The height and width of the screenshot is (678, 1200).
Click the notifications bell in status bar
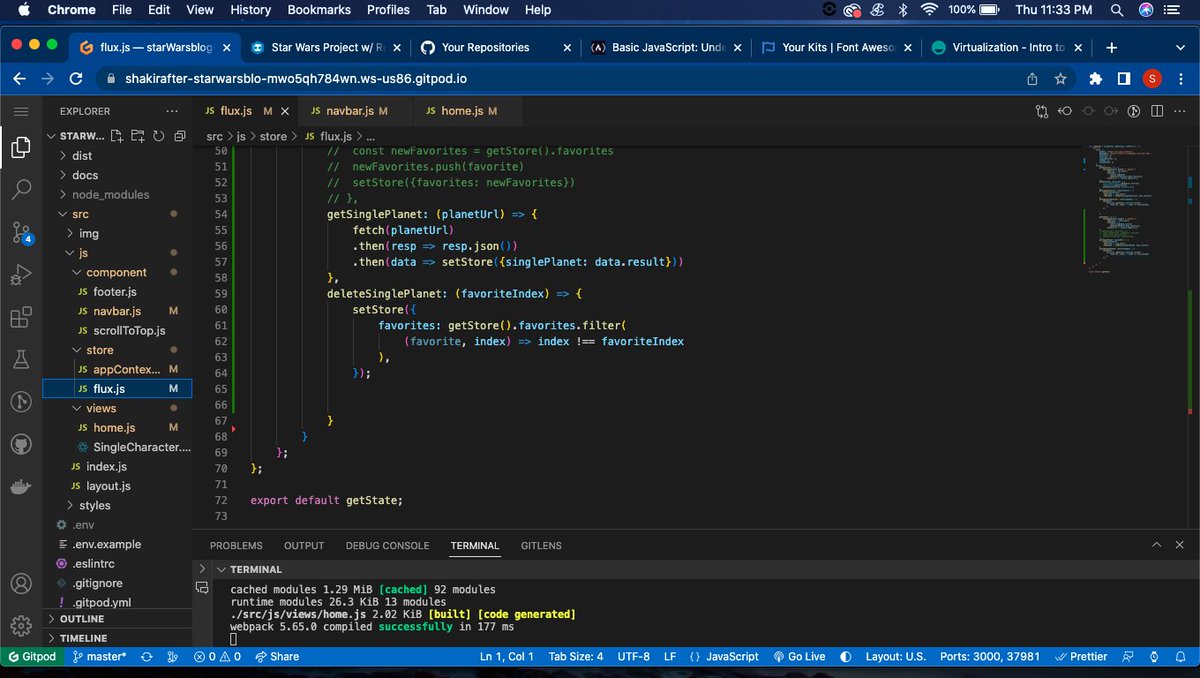(x=1181, y=657)
